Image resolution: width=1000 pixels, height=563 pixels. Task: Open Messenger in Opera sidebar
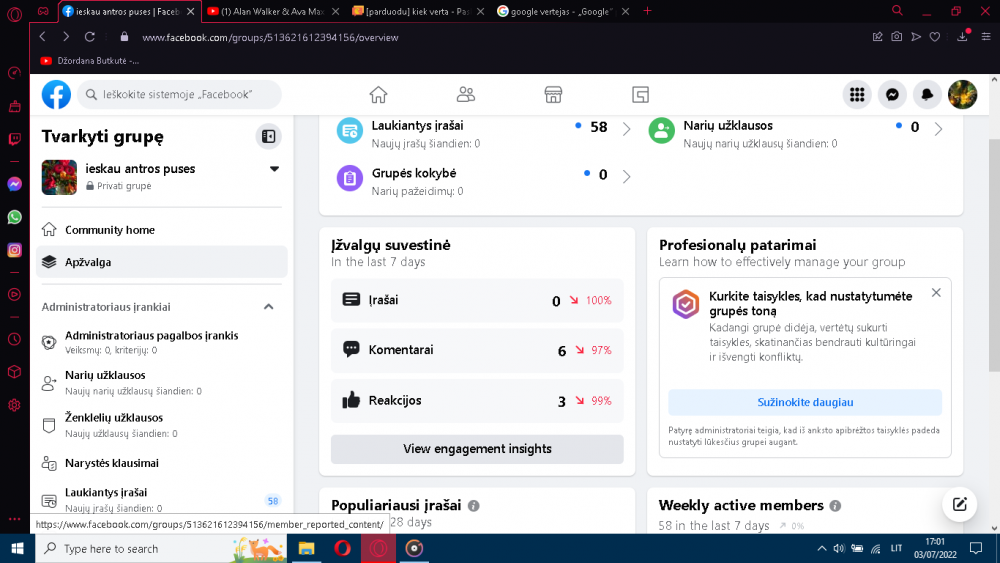pos(15,184)
